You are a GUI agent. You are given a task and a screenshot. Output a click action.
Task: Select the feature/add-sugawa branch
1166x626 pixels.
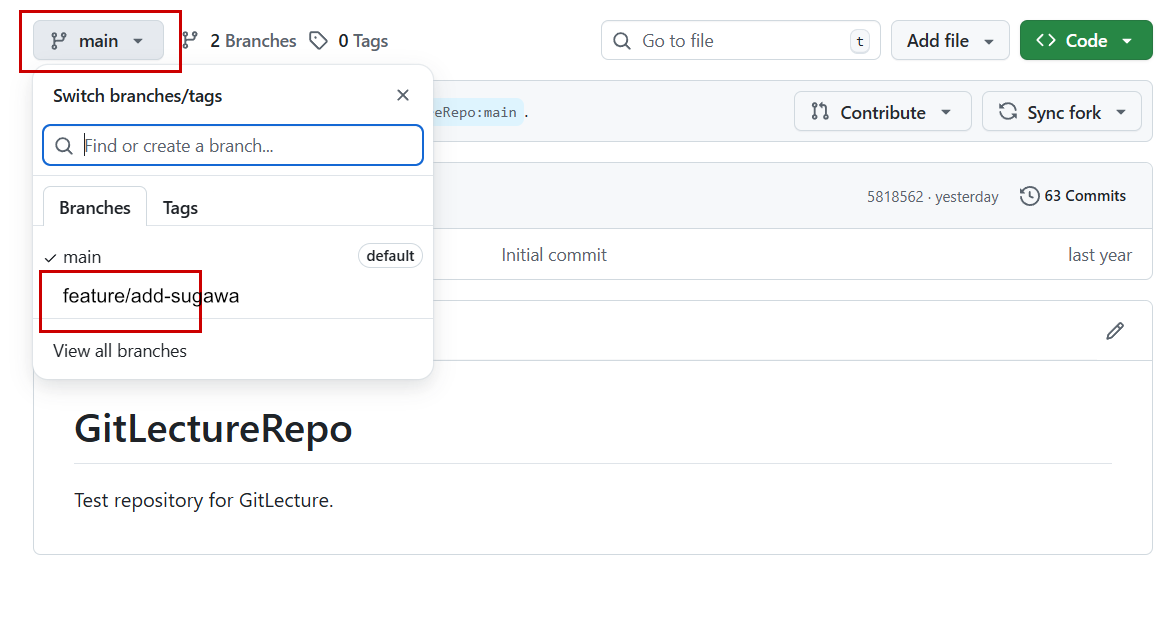coord(151,296)
